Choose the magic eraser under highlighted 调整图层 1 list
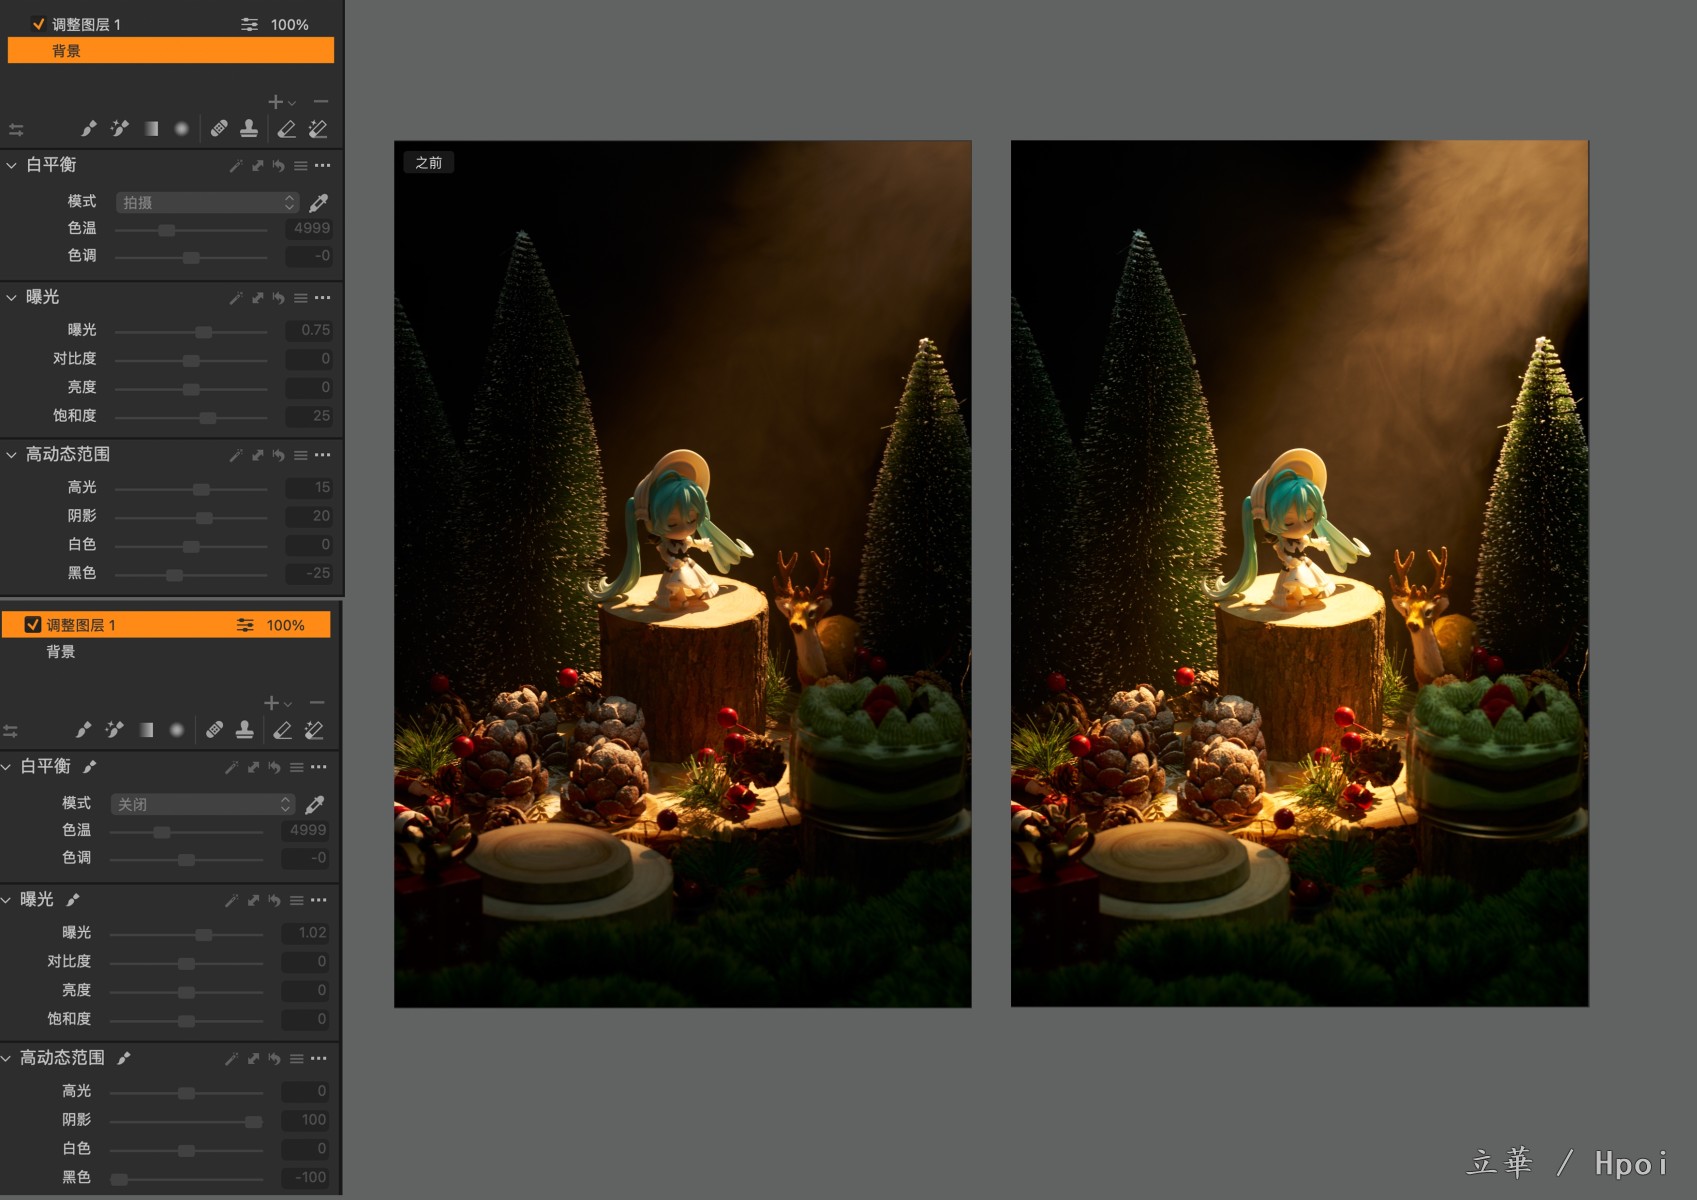This screenshot has width=1697, height=1200. pyautogui.click(x=314, y=731)
